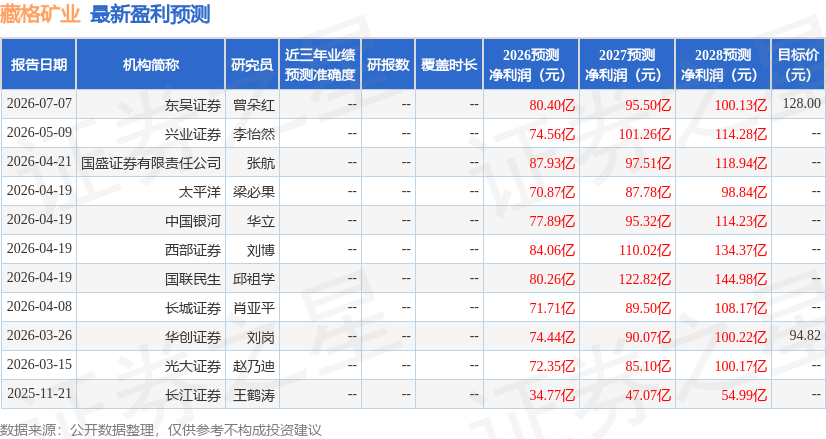Open the 国盛证券有限责任公司 institution entry
This screenshot has height=439, width=826.
[151, 163]
